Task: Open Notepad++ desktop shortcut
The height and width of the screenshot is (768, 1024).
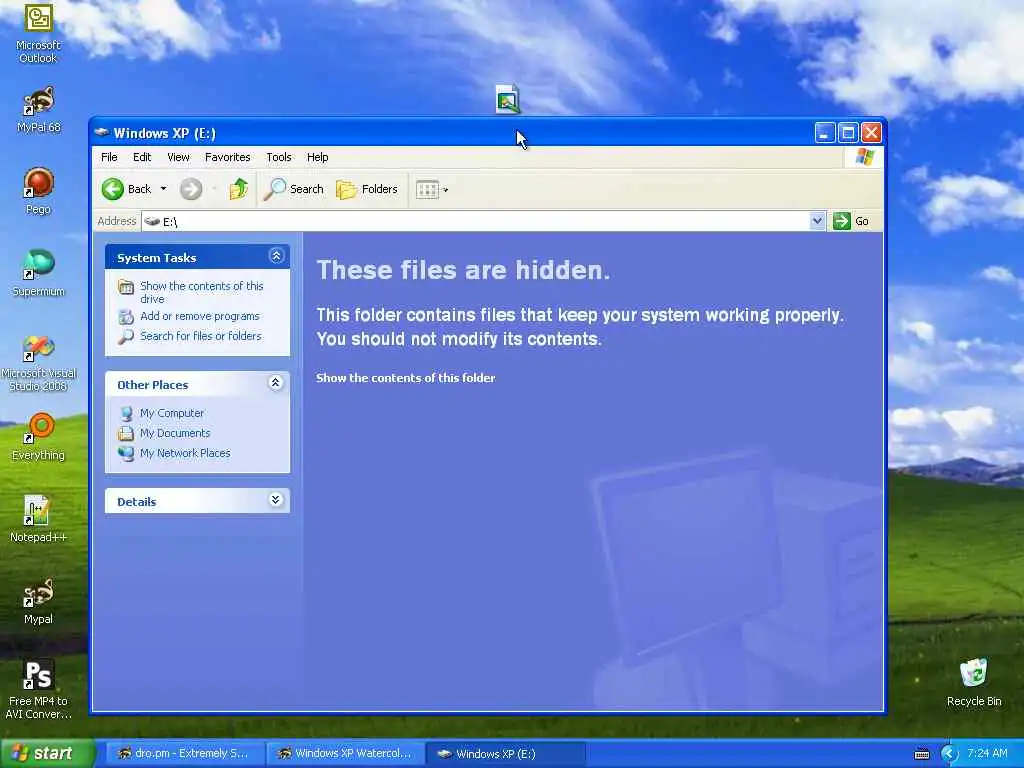Action: 39,519
